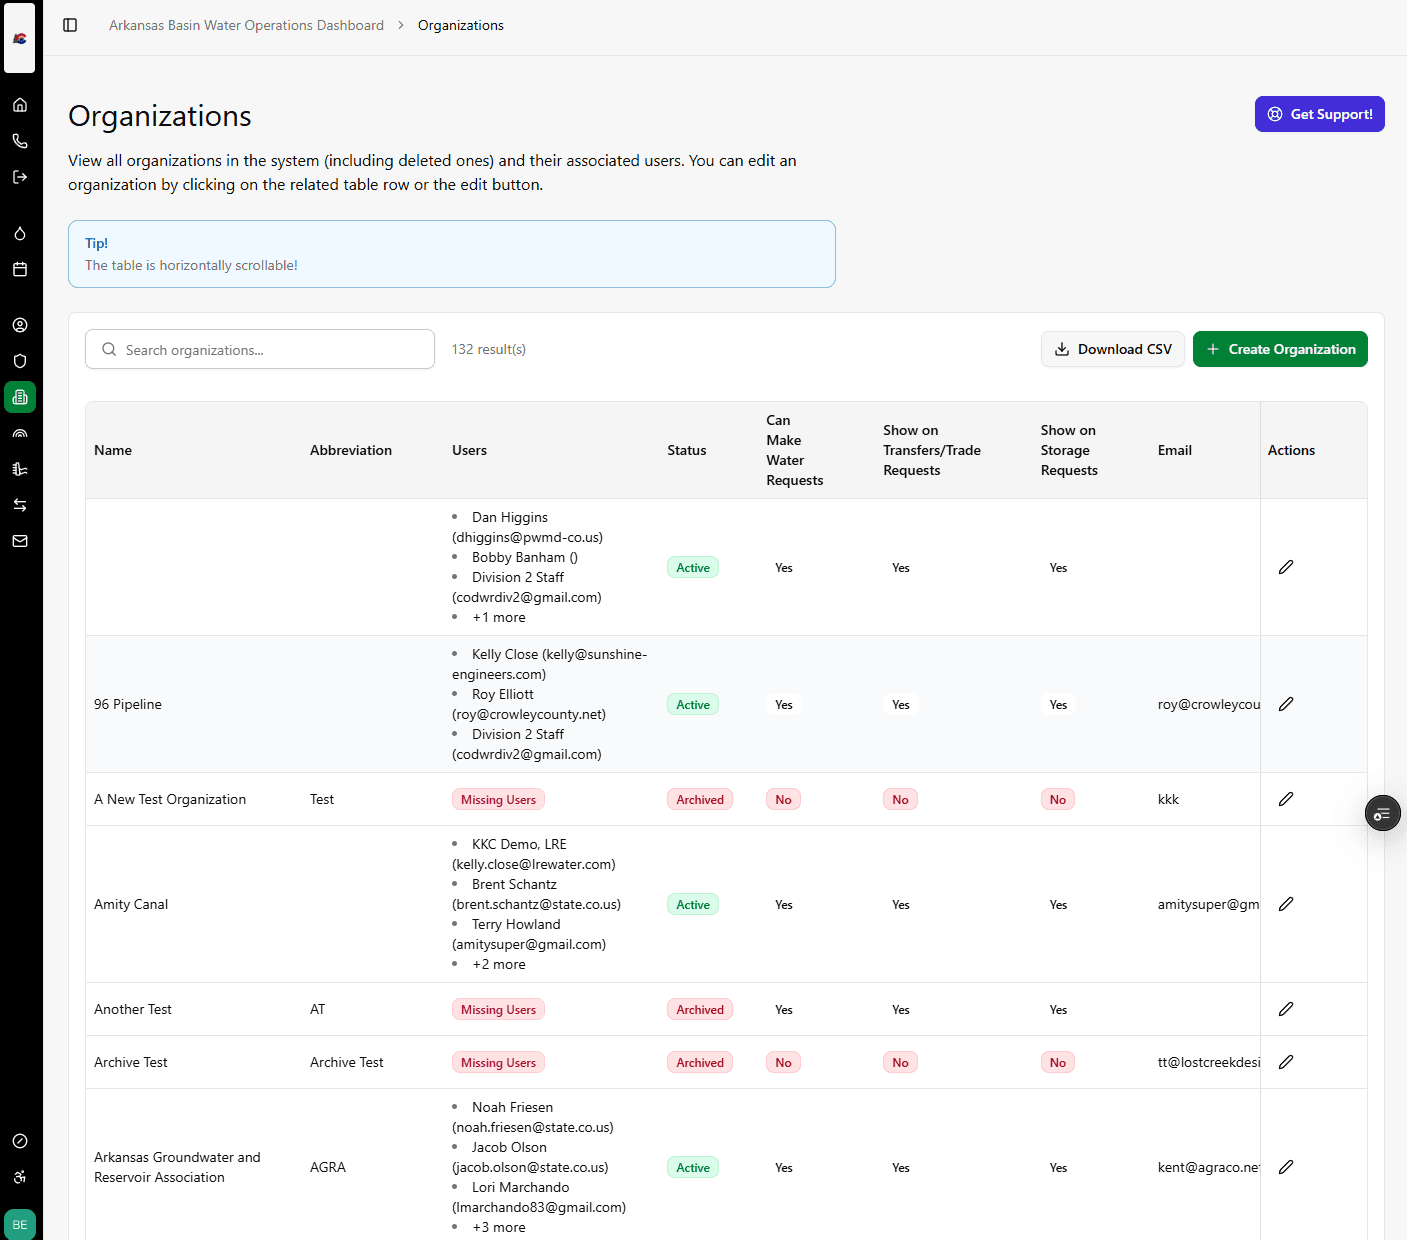The image size is (1407, 1240).
Task: Click the 132 result(s) count
Action: pyautogui.click(x=489, y=349)
